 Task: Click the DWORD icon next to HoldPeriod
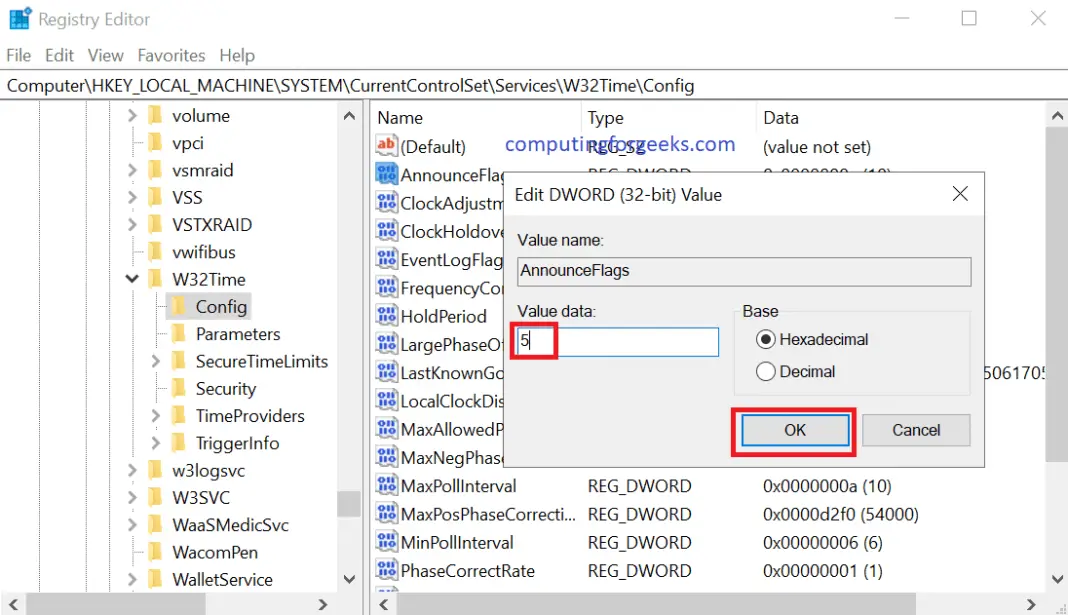pos(386,316)
